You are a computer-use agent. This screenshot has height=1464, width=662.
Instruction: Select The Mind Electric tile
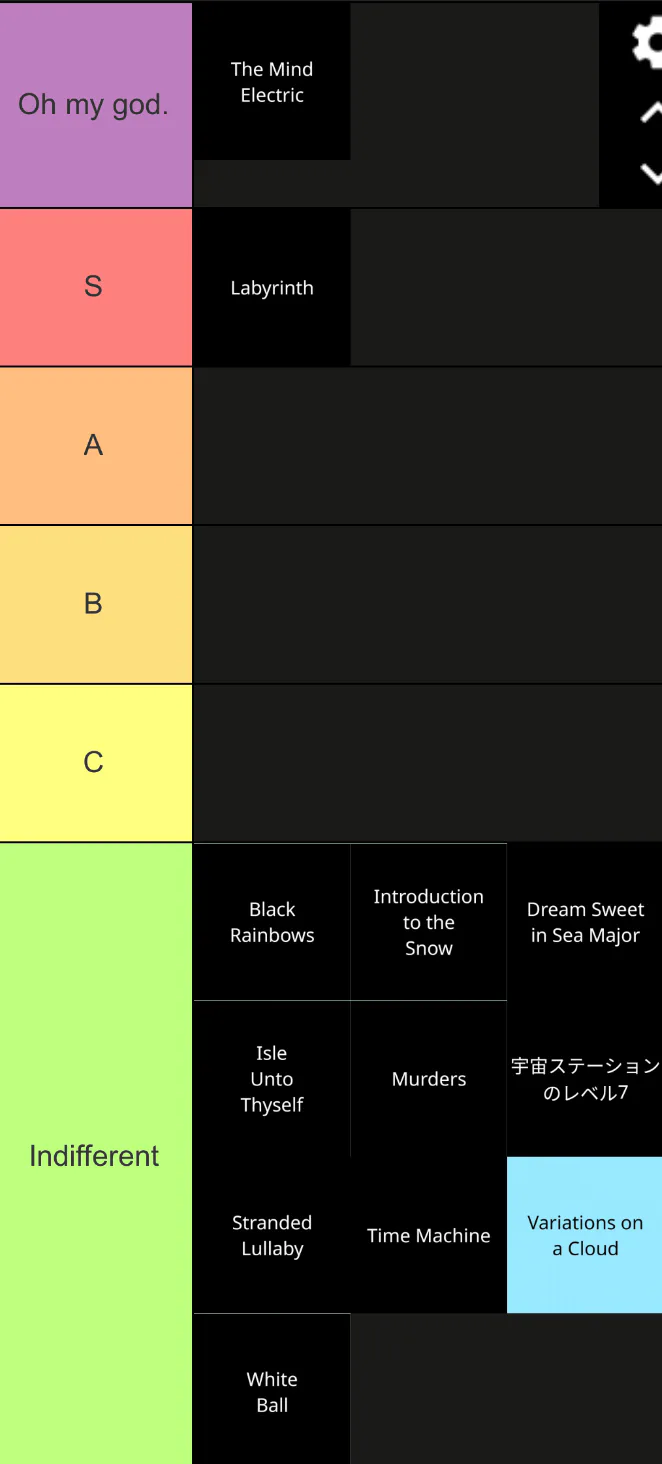[272, 82]
